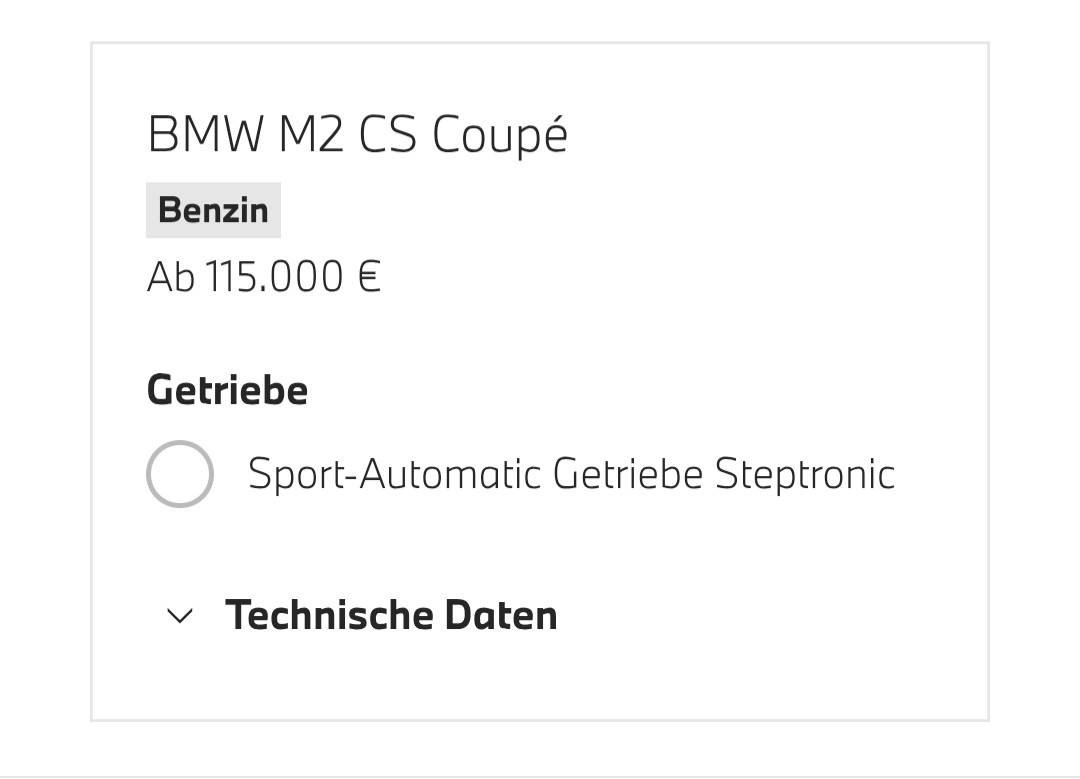Open the BMW M2 CS Coupé title
The height and width of the screenshot is (779, 1080).
click(357, 135)
